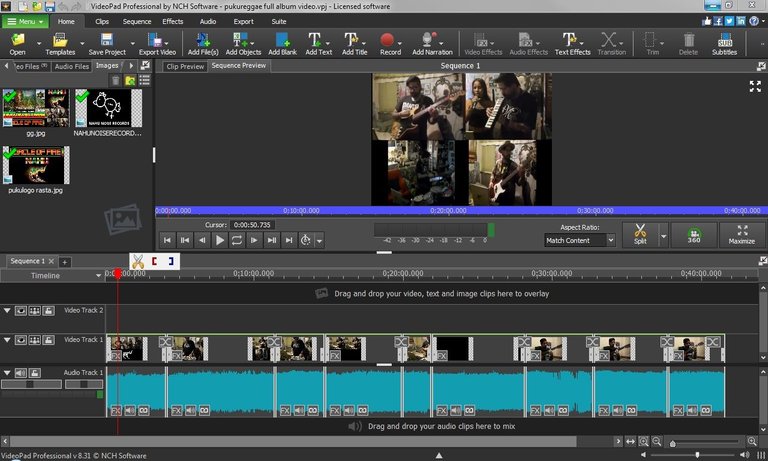Open the Menu dropdown
Screen dimensions: 768x461
pos(25,22)
